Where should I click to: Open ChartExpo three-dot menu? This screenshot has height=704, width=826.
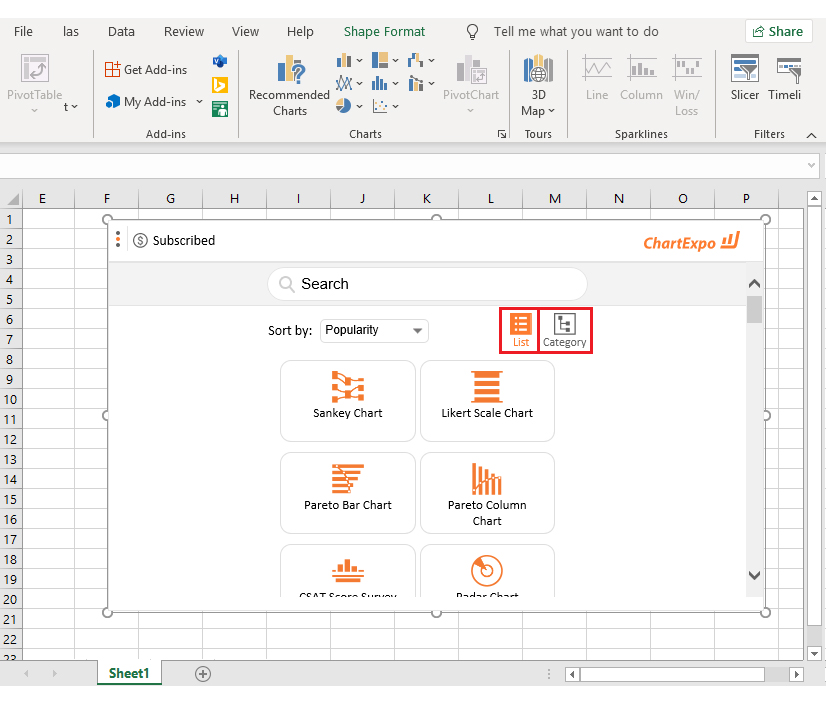coord(118,239)
